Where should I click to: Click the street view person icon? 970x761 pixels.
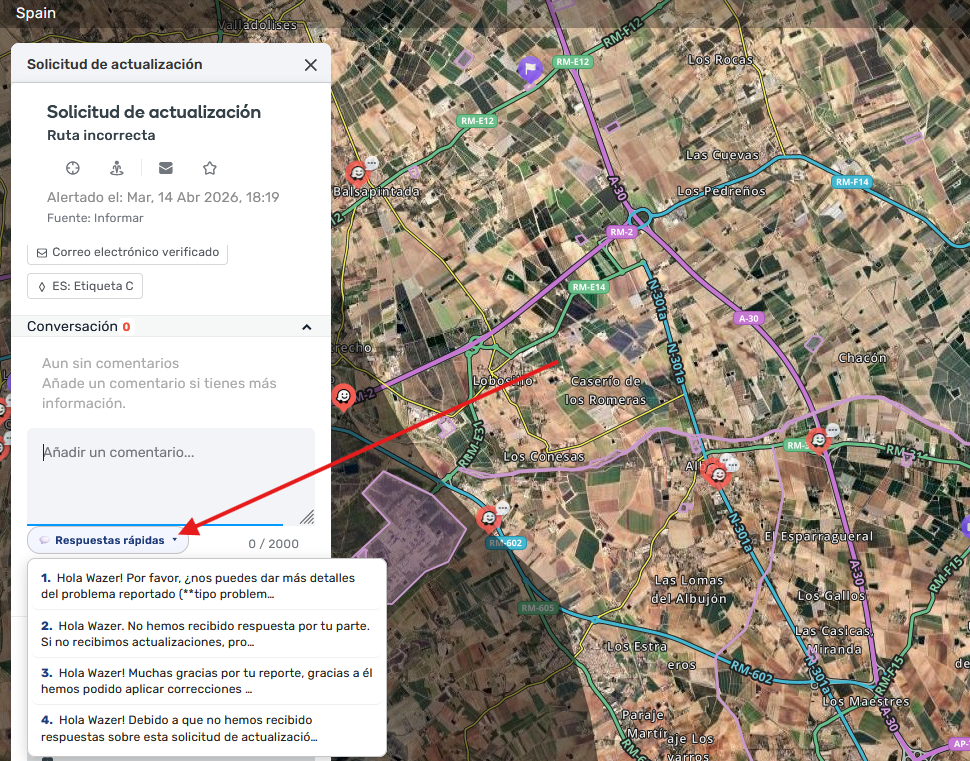pos(116,168)
